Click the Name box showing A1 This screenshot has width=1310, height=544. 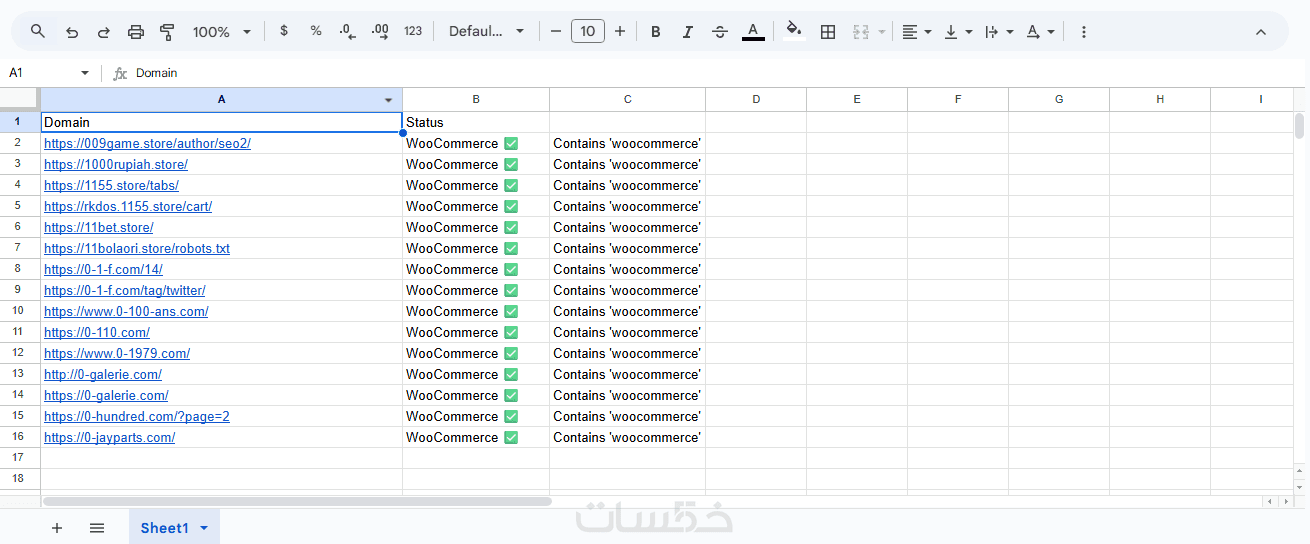tap(40, 73)
